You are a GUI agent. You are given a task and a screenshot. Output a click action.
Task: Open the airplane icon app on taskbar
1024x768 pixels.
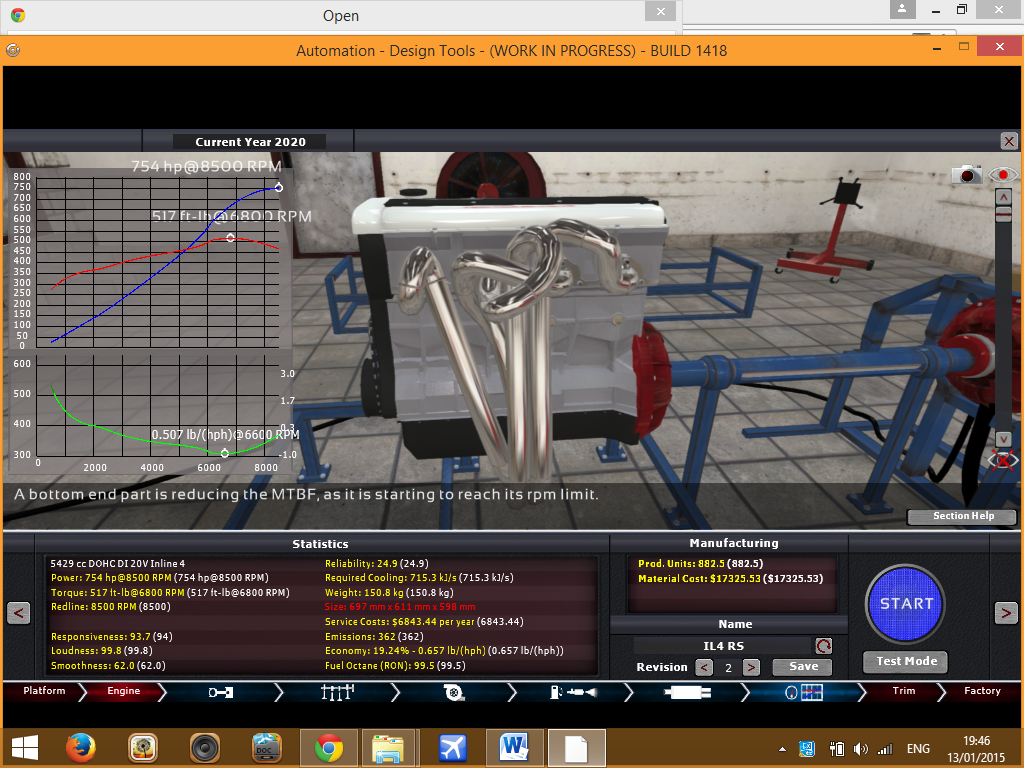coord(453,748)
